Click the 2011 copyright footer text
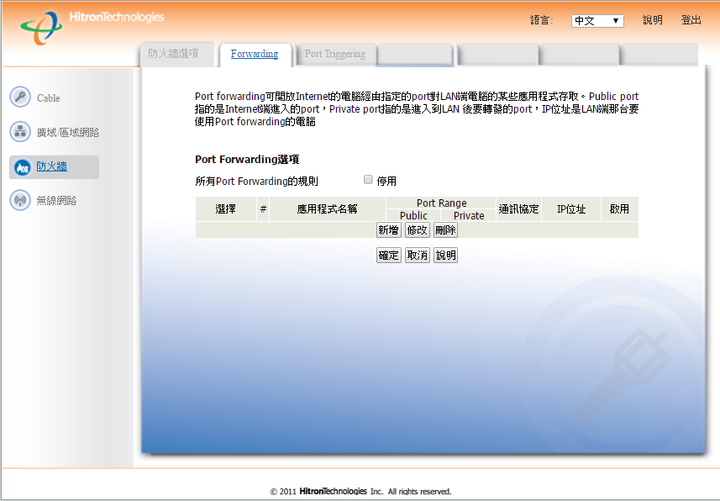The width and height of the screenshot is (720, 501). 360,491
